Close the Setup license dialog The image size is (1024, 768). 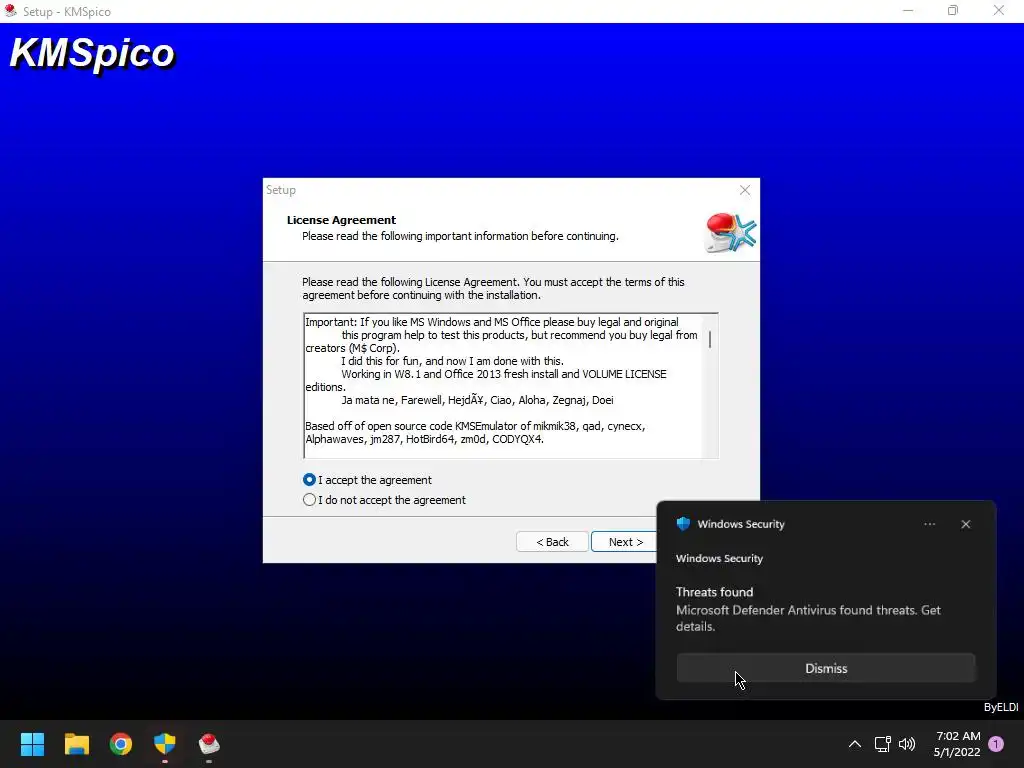point(745,190)
